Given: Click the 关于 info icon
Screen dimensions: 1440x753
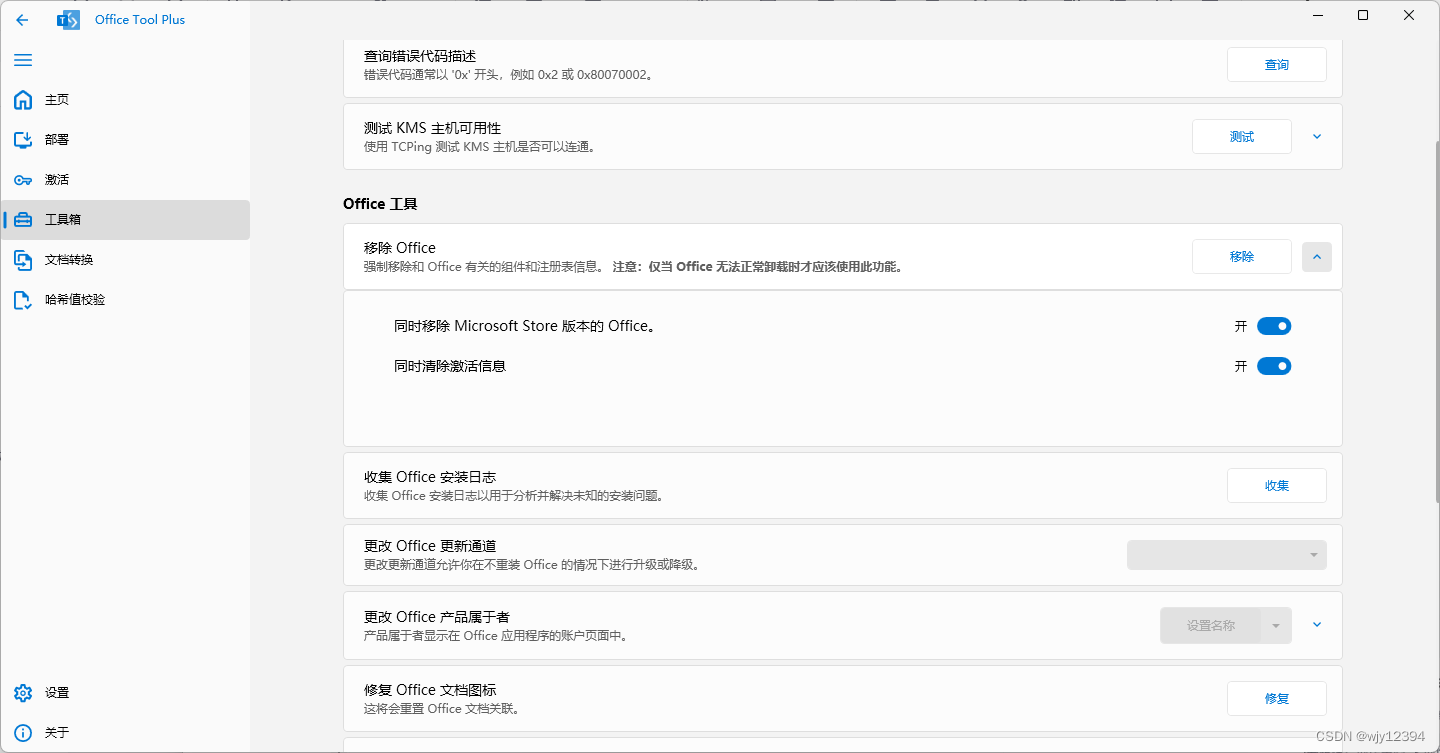Looking at the screenshot, I should pos(23,733).
